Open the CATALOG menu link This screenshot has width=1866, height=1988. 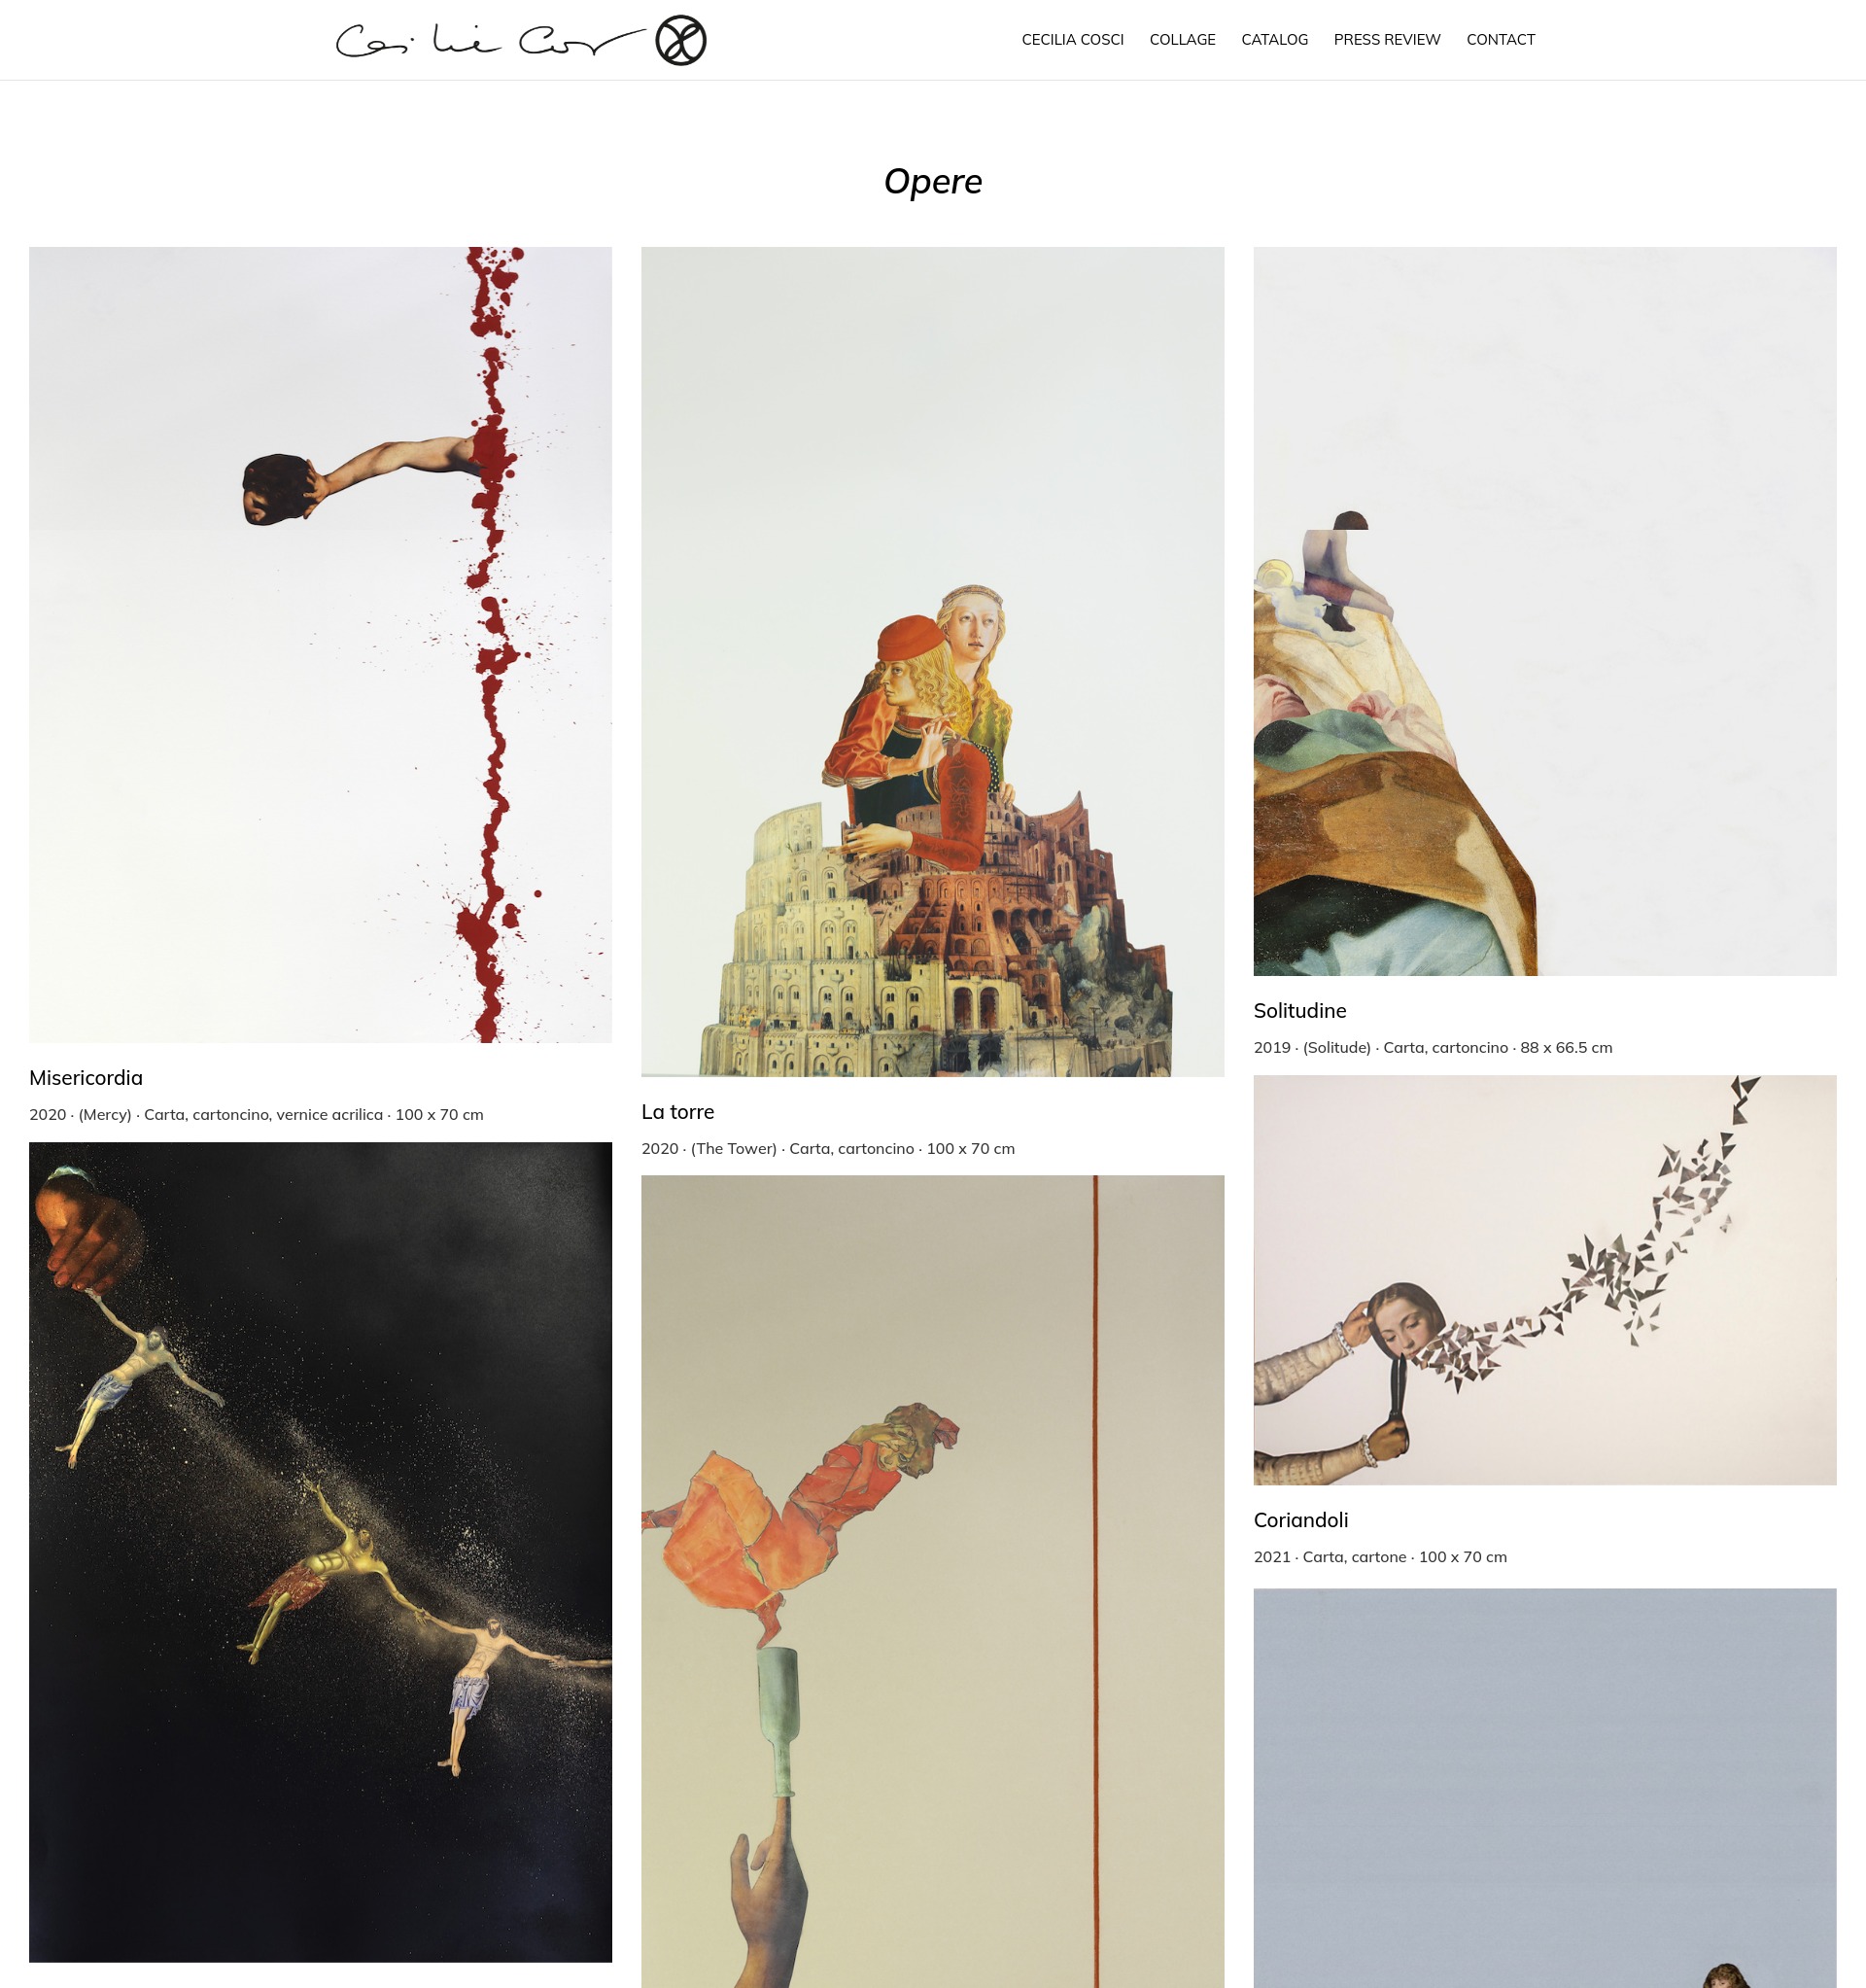pyautogui.click(x=1274, y=40)
